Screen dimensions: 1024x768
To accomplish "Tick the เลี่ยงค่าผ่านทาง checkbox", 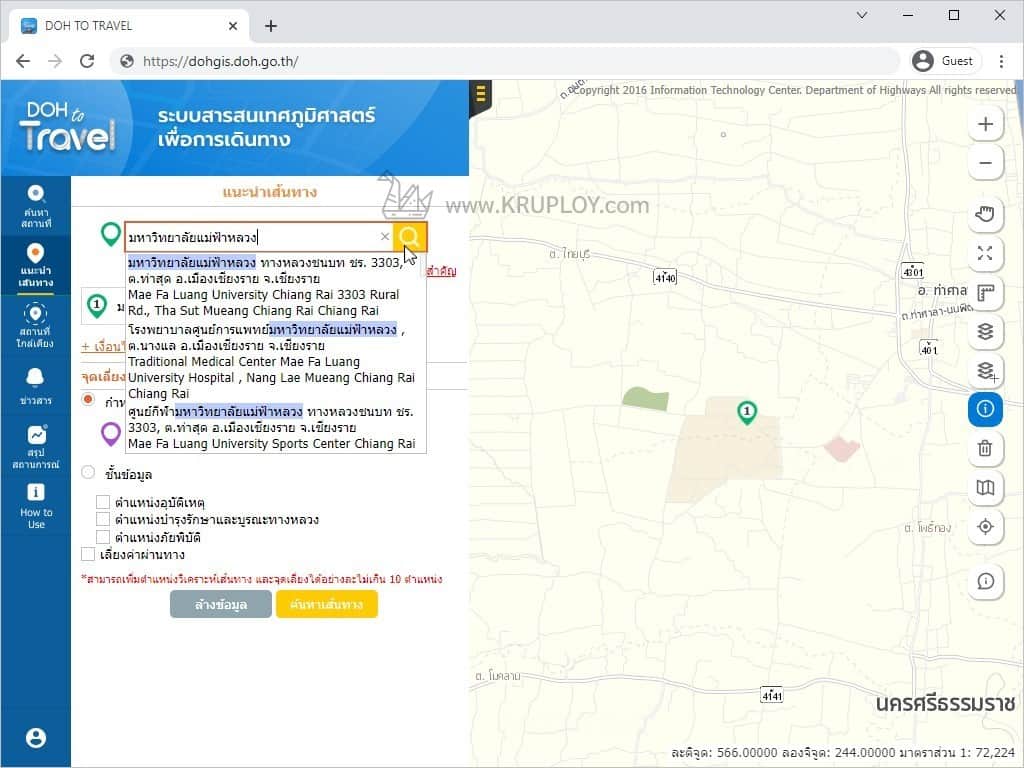I will coord(88,554).
